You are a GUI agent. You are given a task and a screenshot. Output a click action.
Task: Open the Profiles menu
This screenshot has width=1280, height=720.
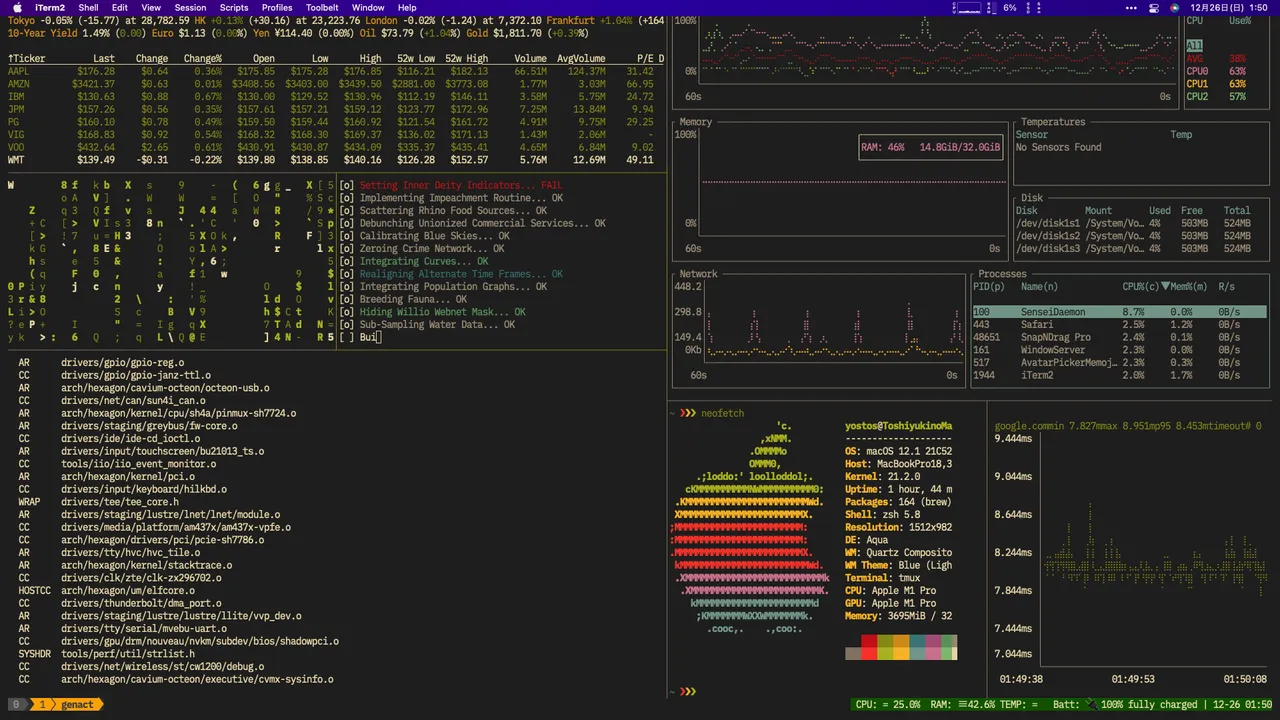point(277,7)
